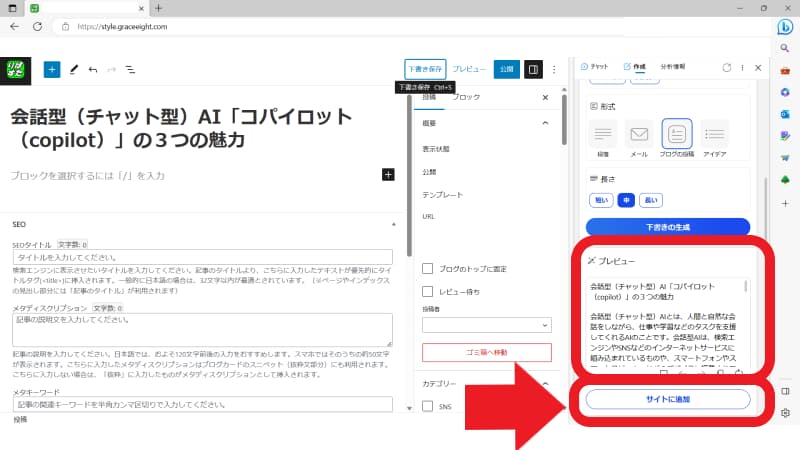The height and width of the screenshot is (450, 800).
Task: Click the メタディスクリプション text area
Action: point(203,330)
